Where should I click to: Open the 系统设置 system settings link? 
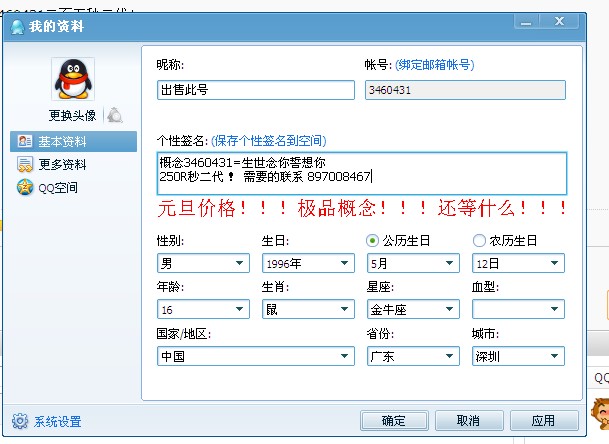(x=57, y=421)
